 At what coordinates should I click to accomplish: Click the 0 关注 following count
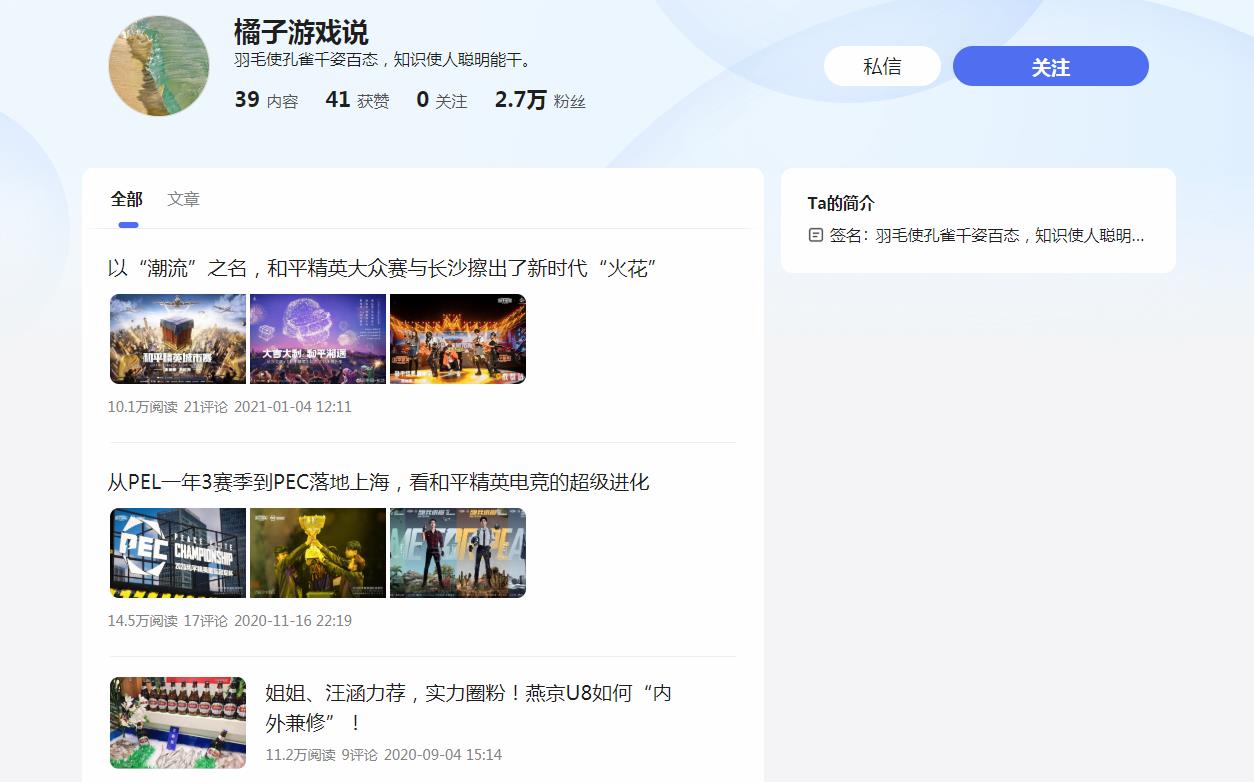442,100
